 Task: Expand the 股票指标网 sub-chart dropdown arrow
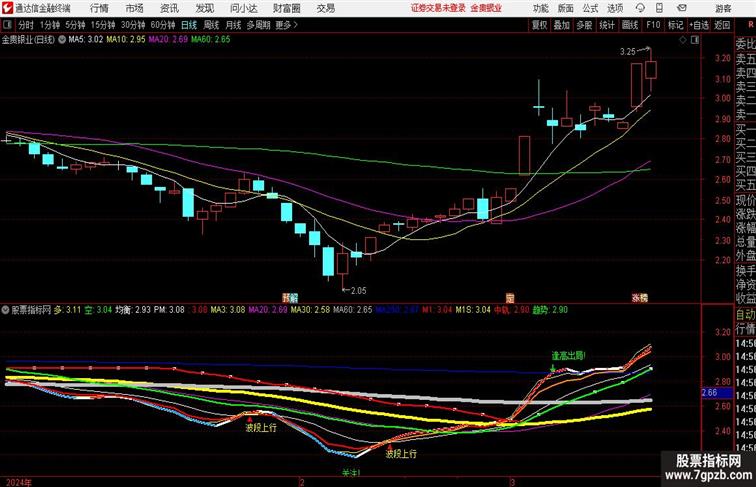click(5, 310)
